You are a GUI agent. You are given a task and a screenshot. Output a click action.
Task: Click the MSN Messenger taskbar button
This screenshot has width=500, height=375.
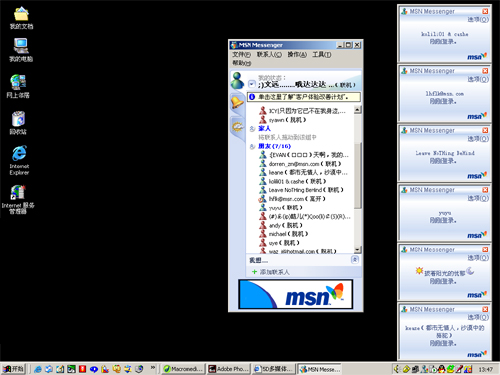pos(319,369)
